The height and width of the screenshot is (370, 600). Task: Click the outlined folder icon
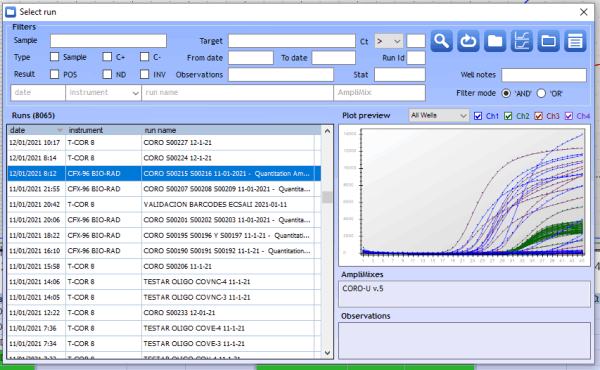tap(549, 41)
